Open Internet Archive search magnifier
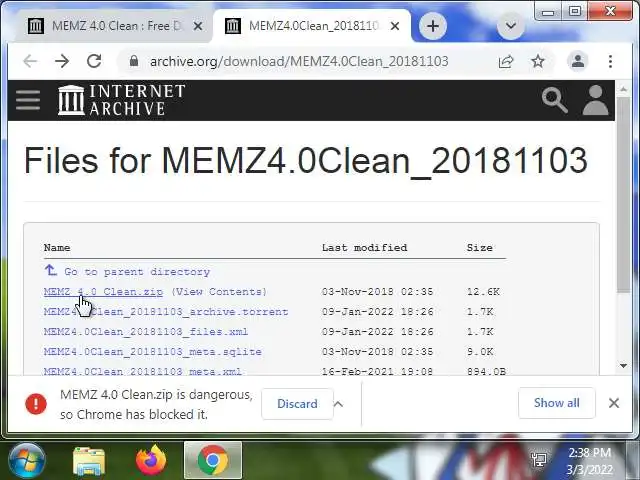This screenshot has height=480, width=640. (554, 100)
